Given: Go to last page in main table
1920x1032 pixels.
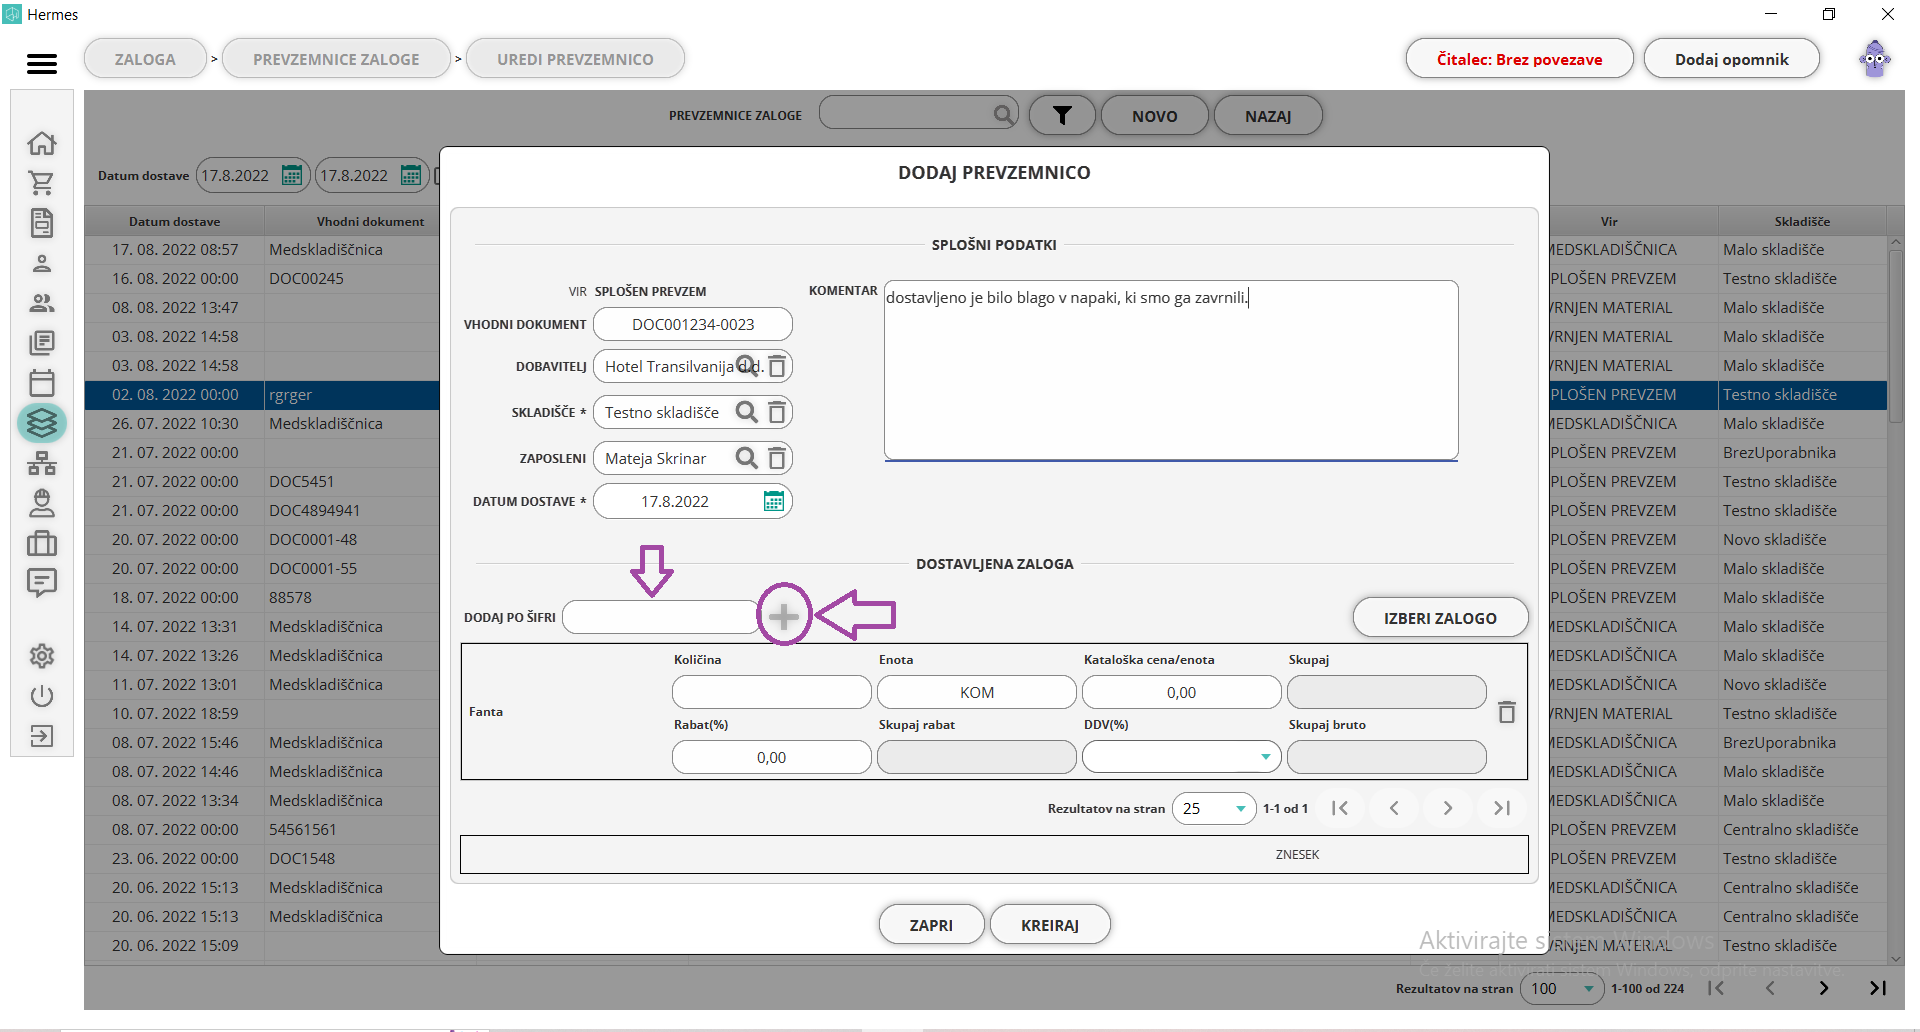Looking at the screenshot, I should (1877, 988).
